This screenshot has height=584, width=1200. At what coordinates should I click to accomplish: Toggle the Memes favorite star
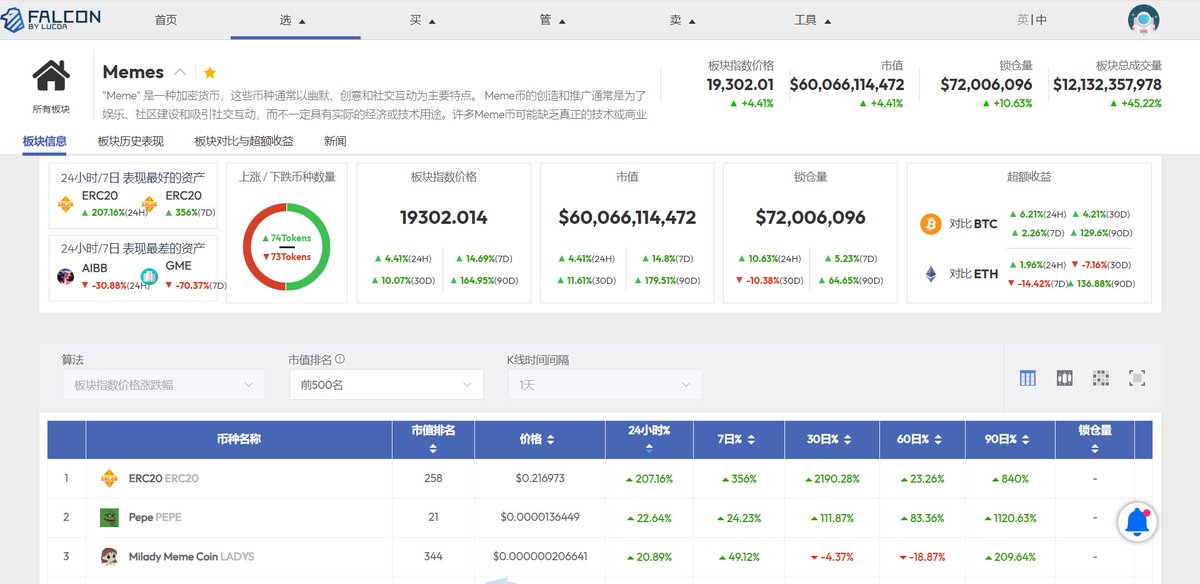coord(210,72)
